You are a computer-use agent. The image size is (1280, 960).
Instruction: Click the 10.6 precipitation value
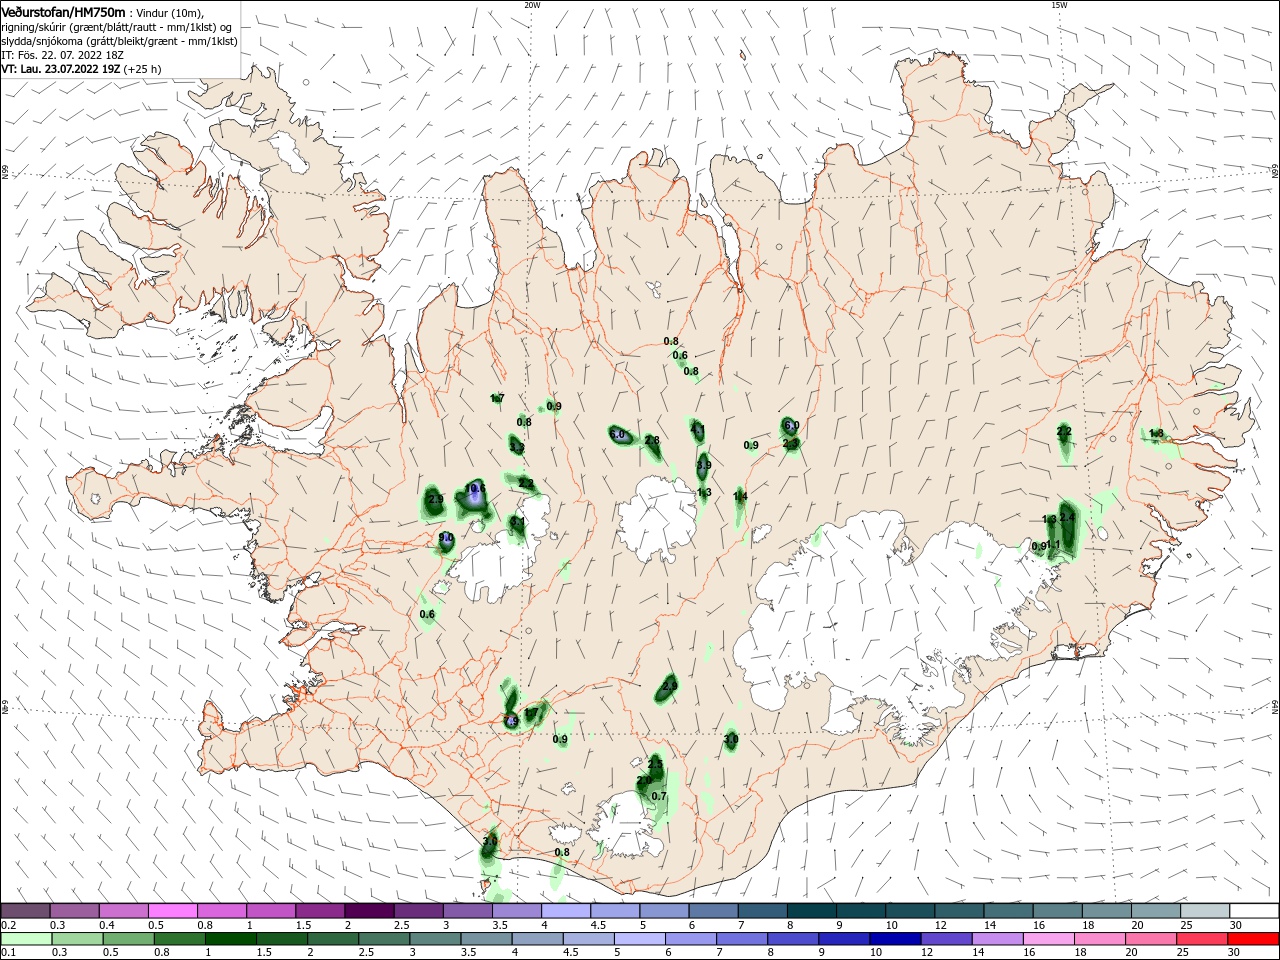476,489
